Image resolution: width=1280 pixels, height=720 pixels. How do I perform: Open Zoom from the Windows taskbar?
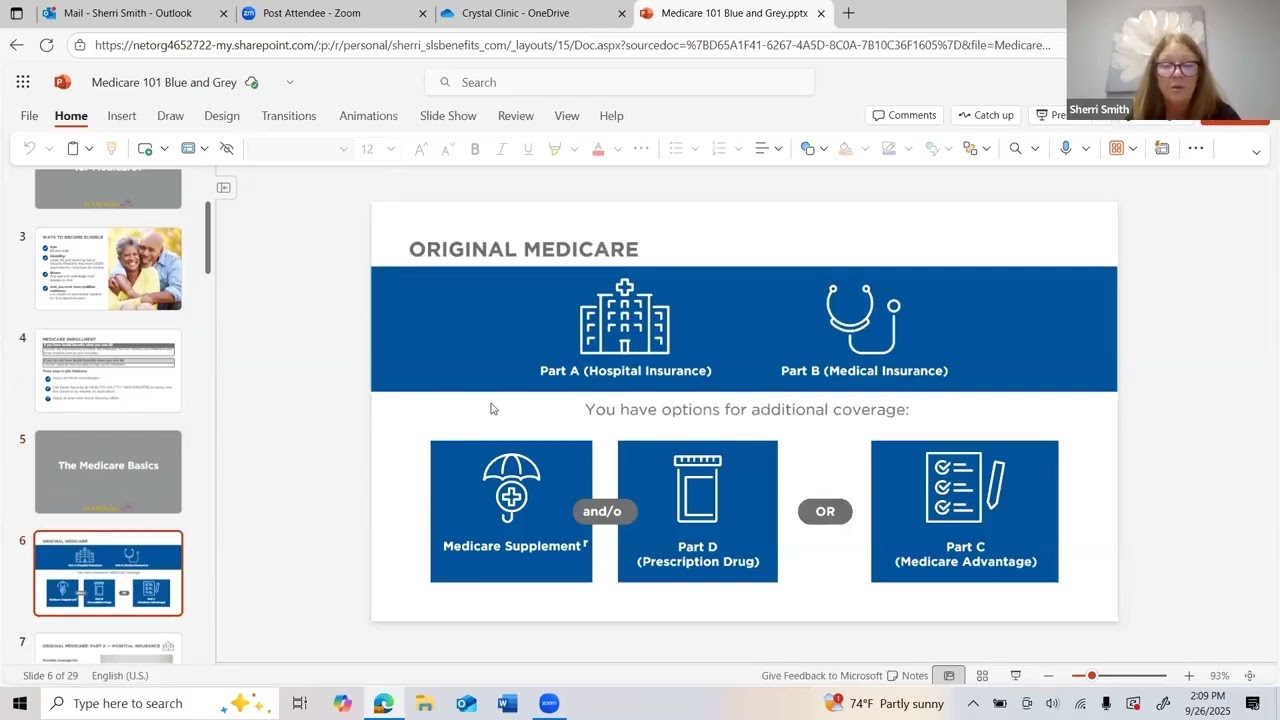(549, 703)
